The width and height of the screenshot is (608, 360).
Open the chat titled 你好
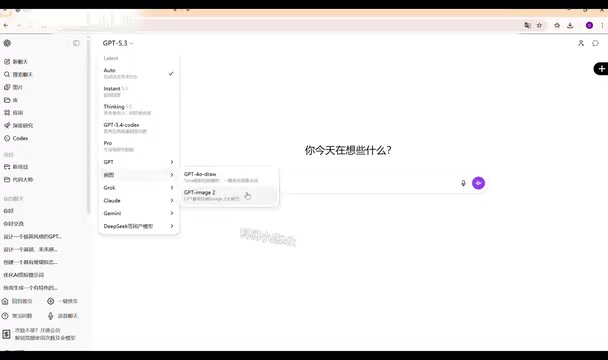pos(9,211)
